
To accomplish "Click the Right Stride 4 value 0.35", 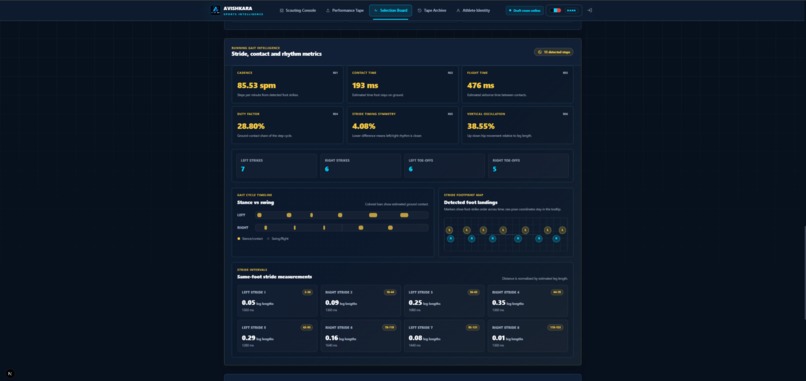I will click(x=498, y=303).
